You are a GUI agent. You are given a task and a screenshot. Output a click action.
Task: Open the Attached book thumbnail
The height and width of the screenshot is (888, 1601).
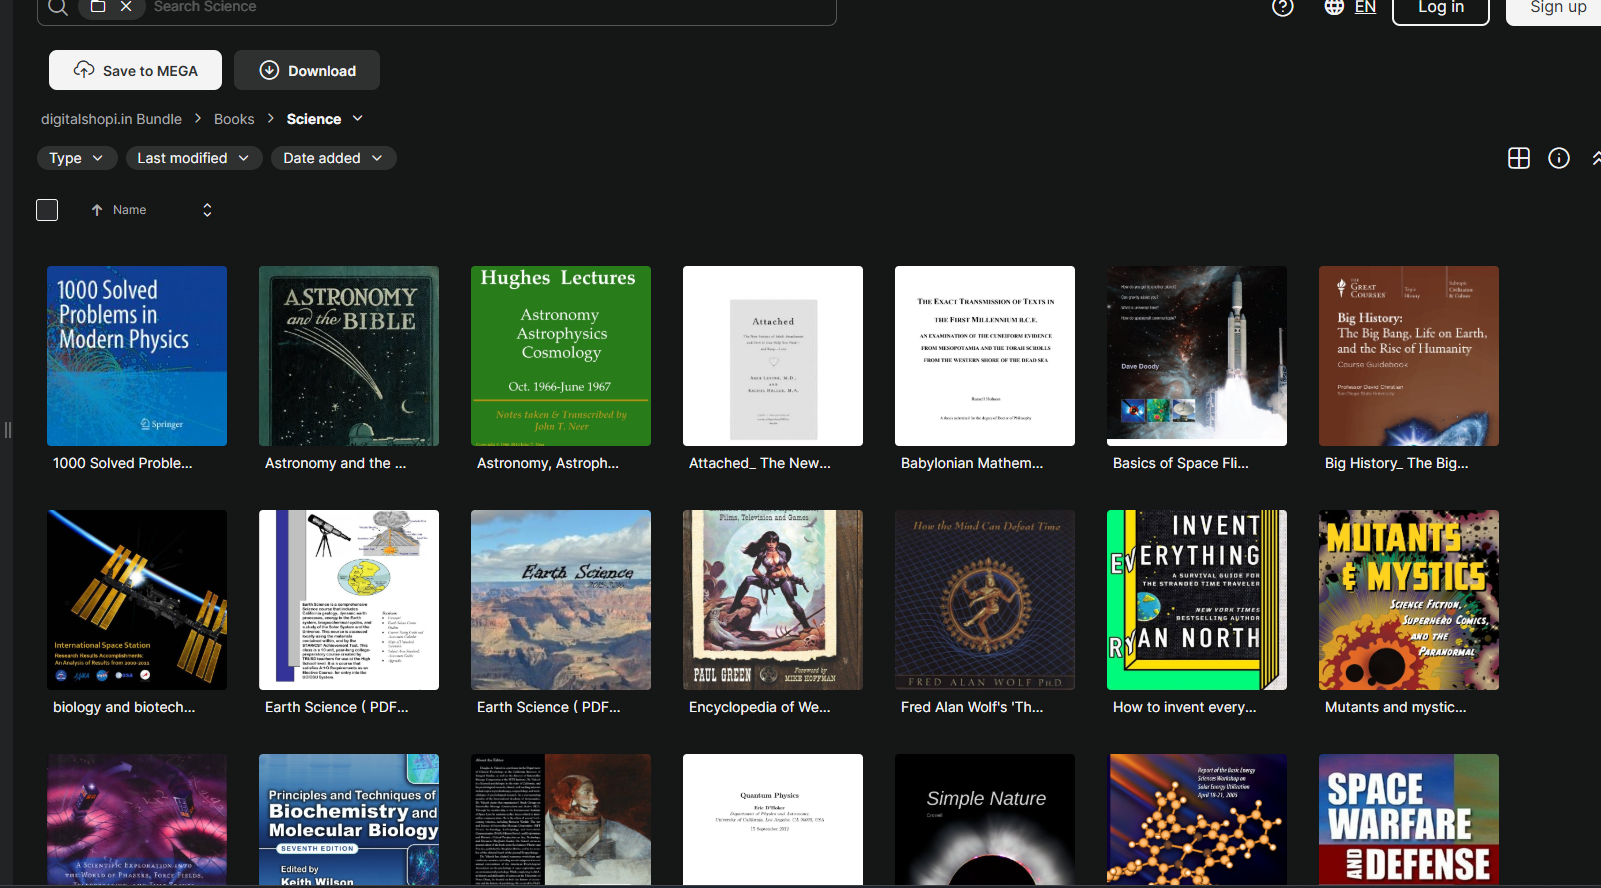point(773,356)
